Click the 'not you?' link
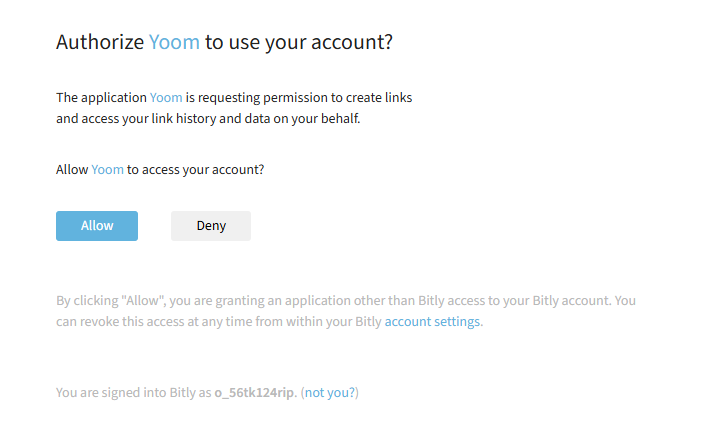The height and width of the screenshot is (431, 703). (x=329, y=393)
